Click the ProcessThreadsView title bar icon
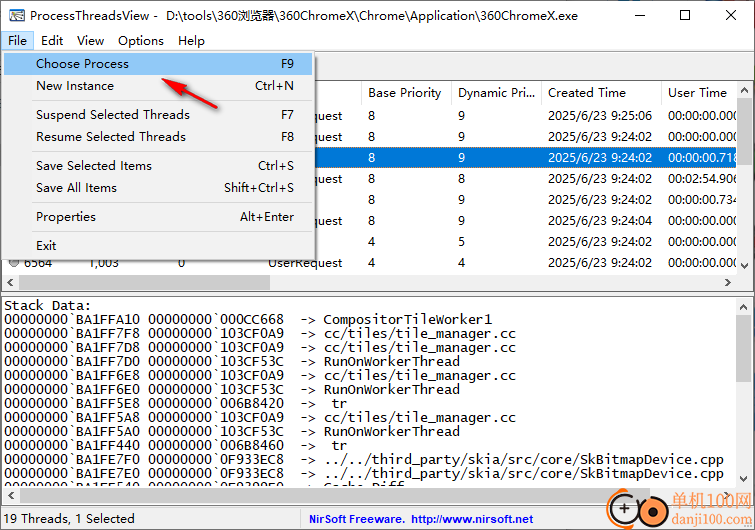The width and height of the screenshot is (755, 530). click(x=17, y=15)
